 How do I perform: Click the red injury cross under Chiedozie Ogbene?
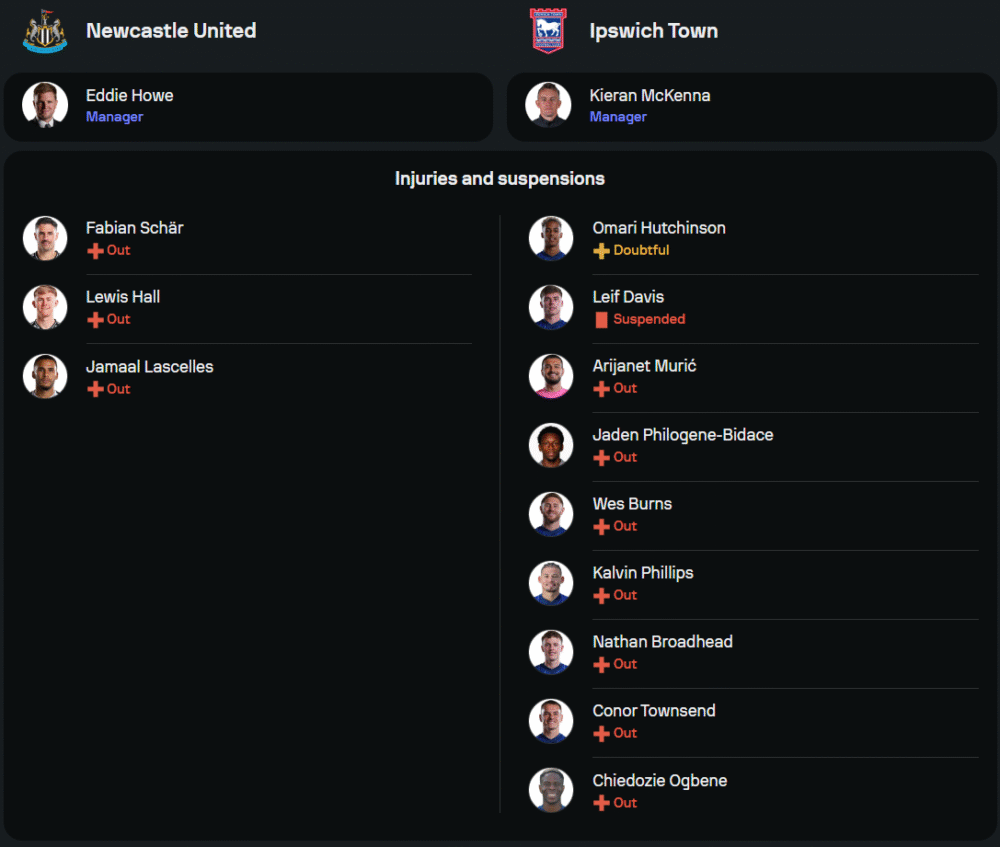tap(601, 803)
